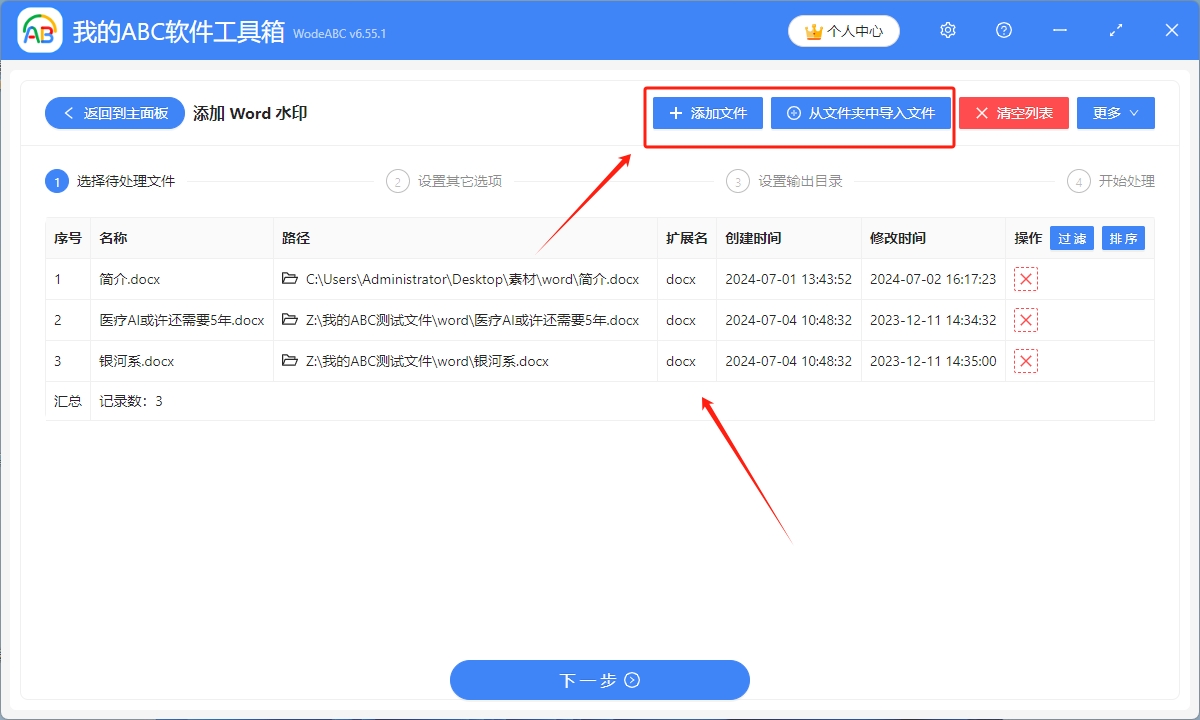
Task: Click the 添加文件 button
Action: pos(706,113)
